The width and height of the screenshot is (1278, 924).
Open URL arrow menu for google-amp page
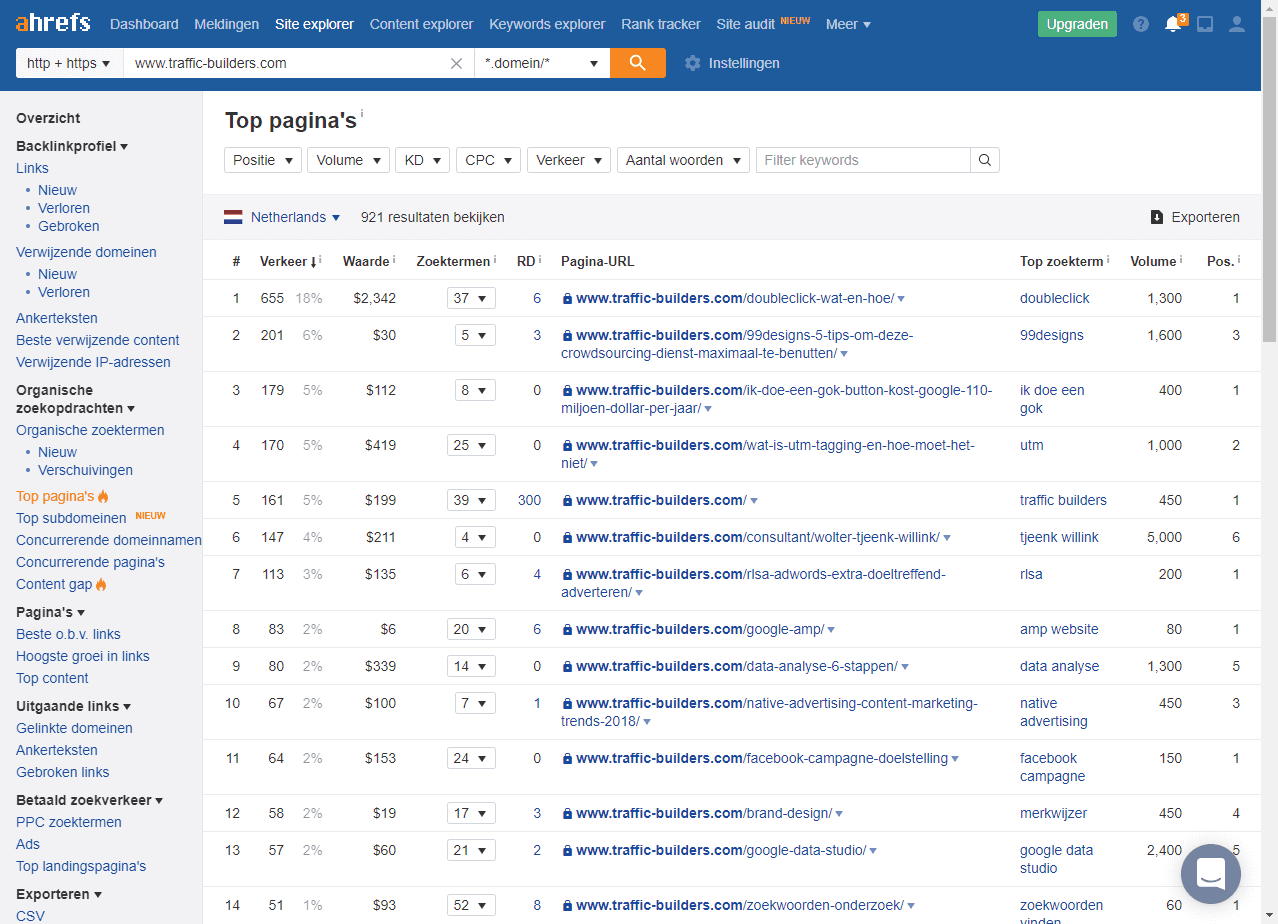click(x=831, y=630)
